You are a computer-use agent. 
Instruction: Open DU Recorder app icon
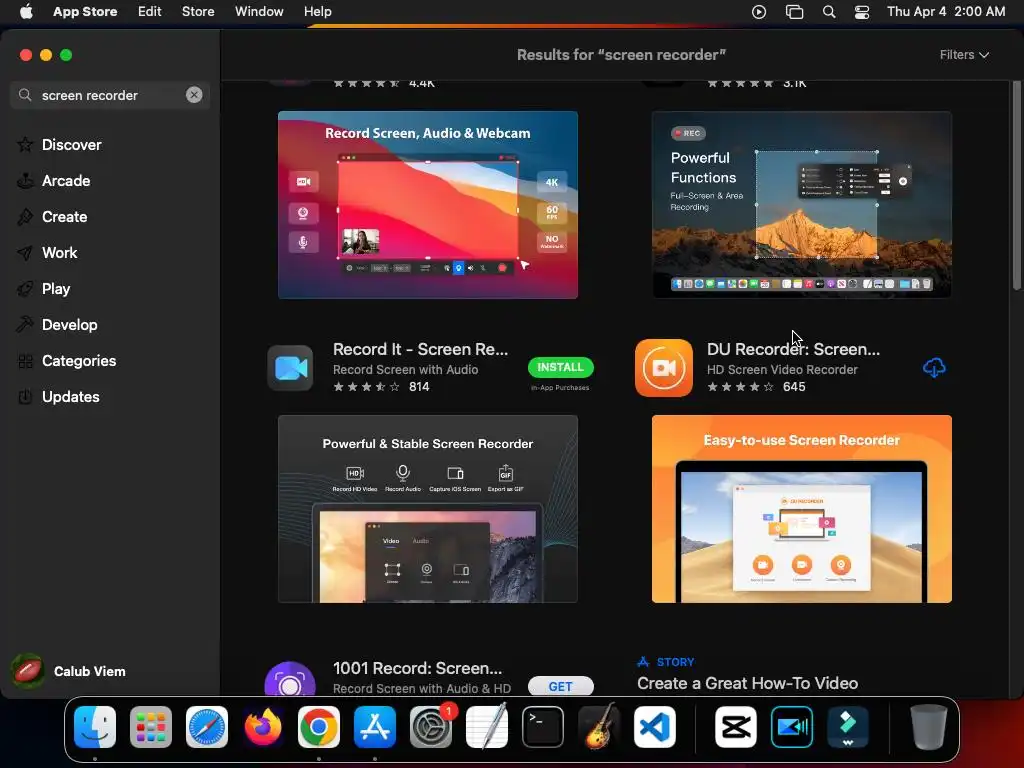(664, 368)
